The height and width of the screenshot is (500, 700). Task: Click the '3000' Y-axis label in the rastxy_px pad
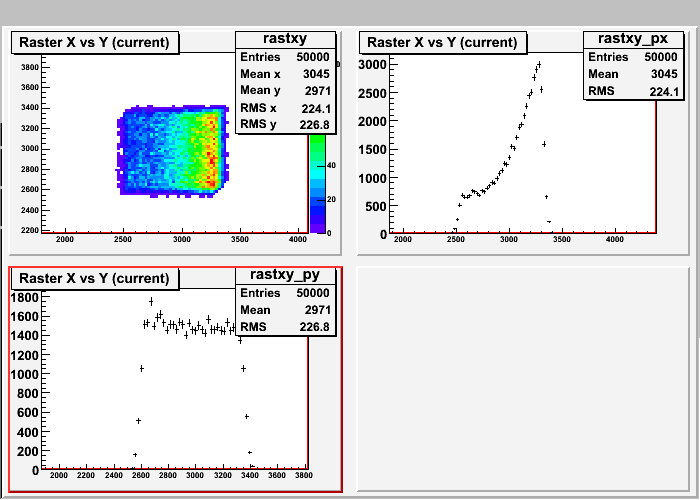pyautogui.click(x=372, y=65)
